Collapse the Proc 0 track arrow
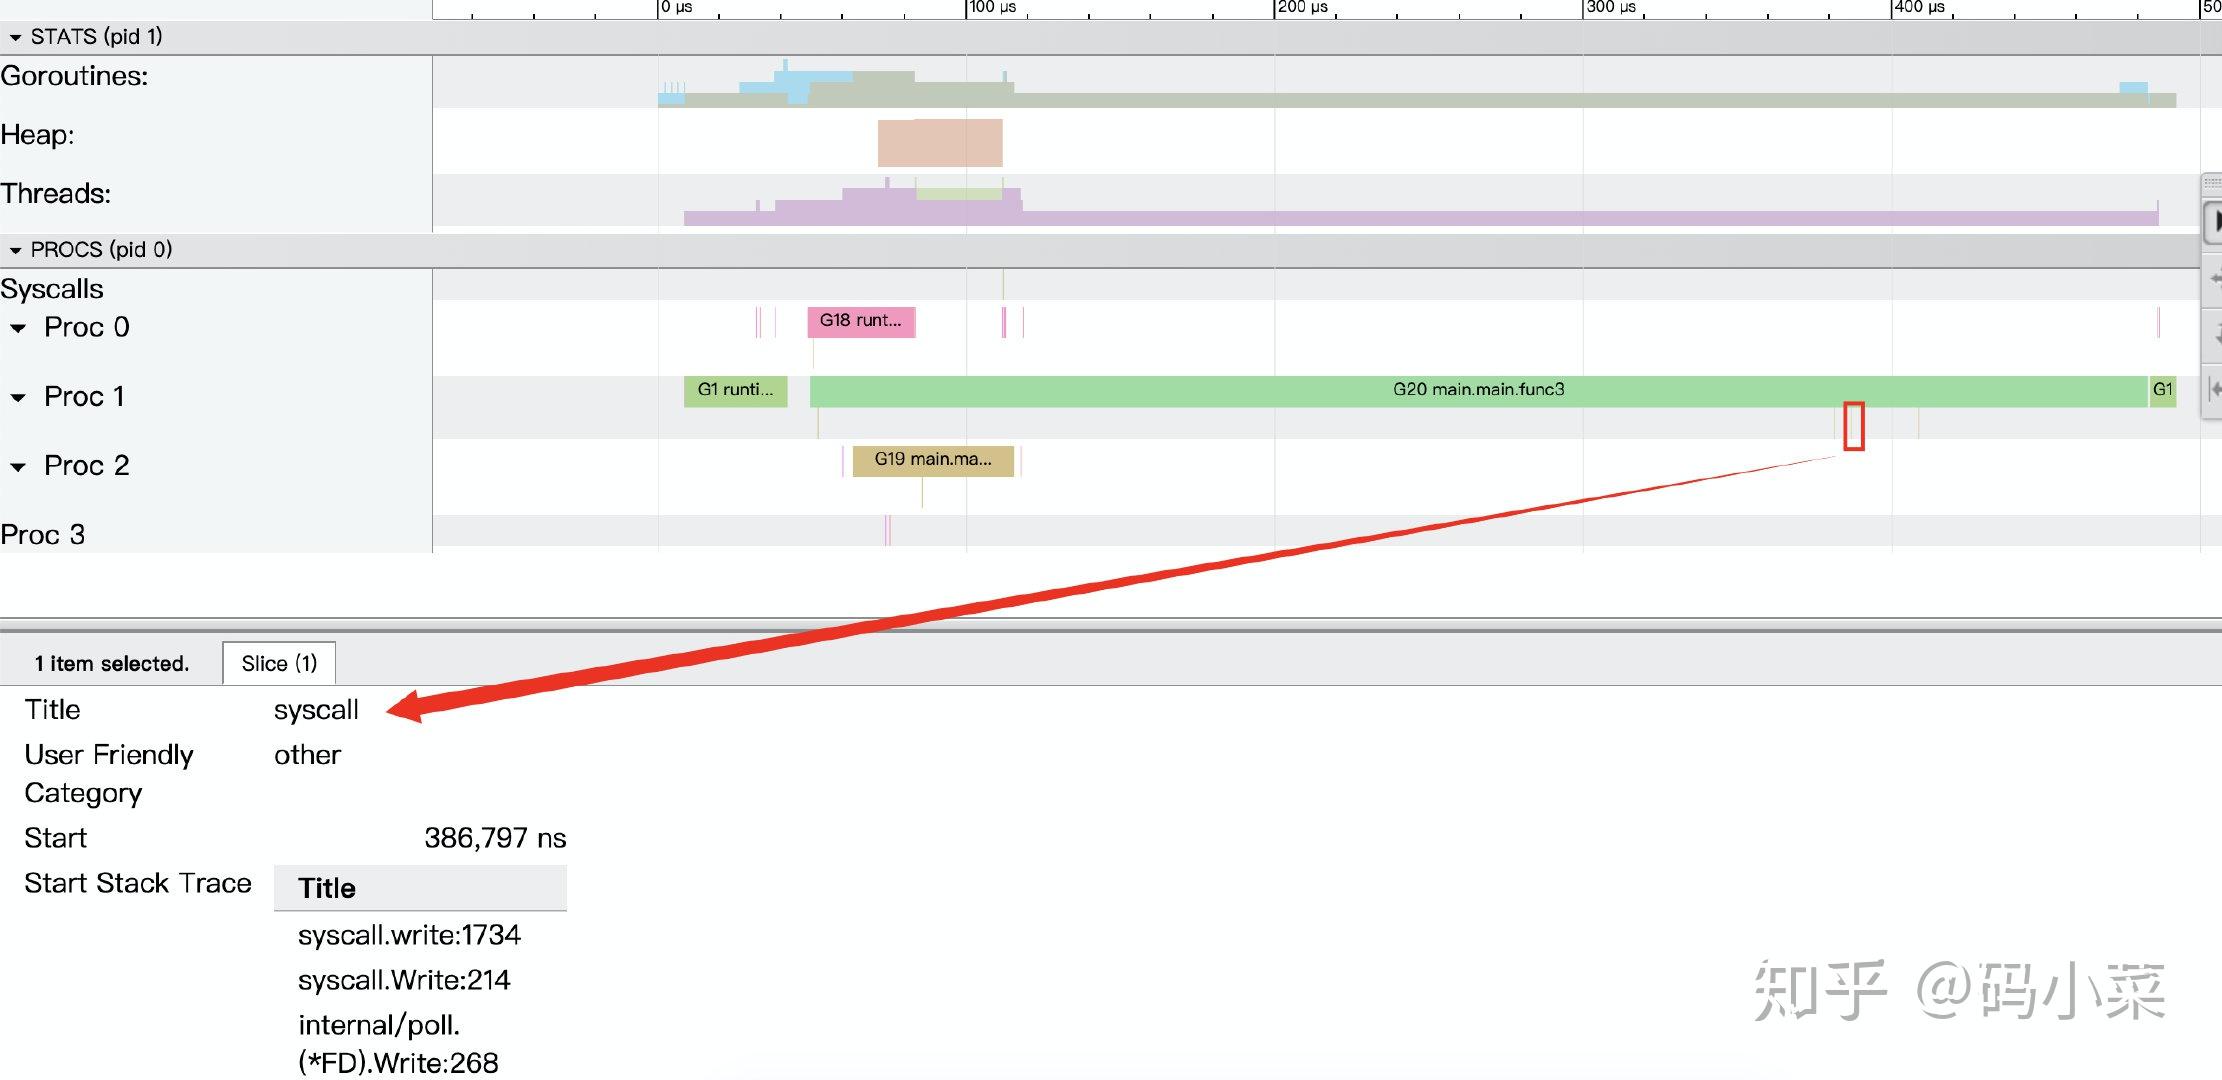Screen dimensions: 2222x1080 click(x=18, y=328)
